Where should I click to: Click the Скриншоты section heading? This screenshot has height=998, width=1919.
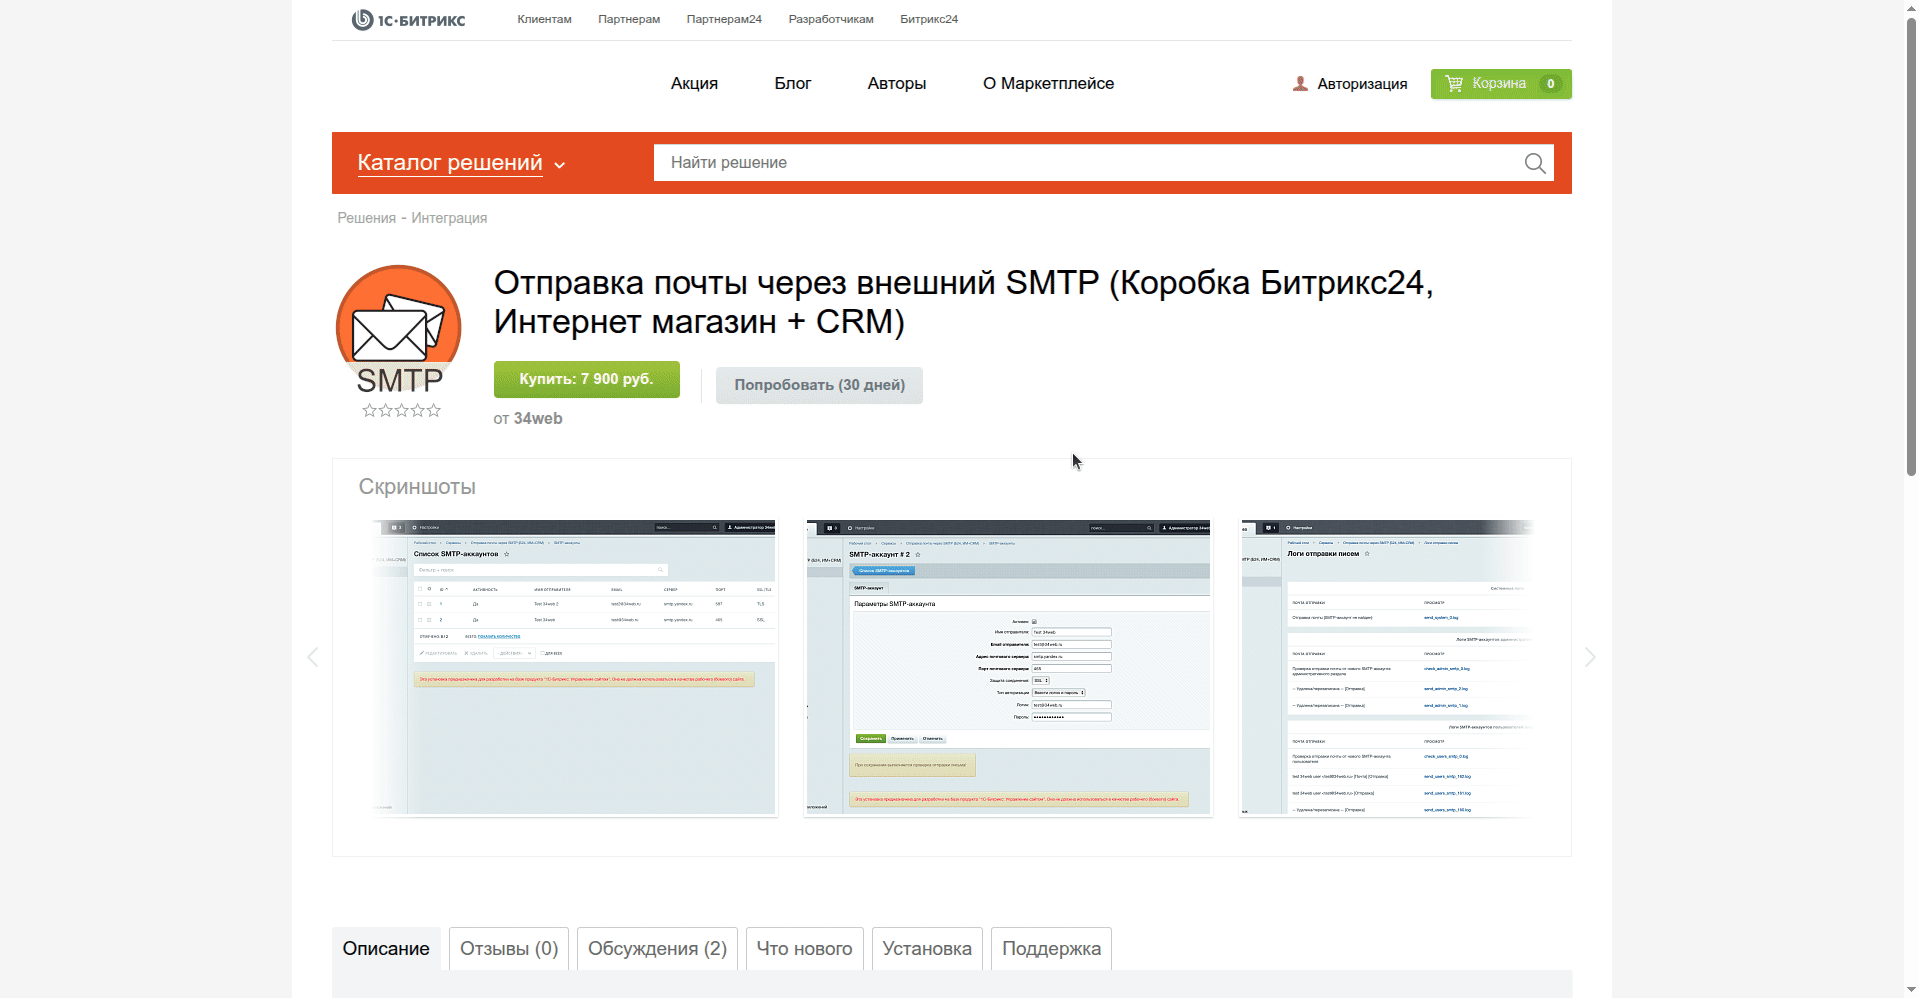417,487
